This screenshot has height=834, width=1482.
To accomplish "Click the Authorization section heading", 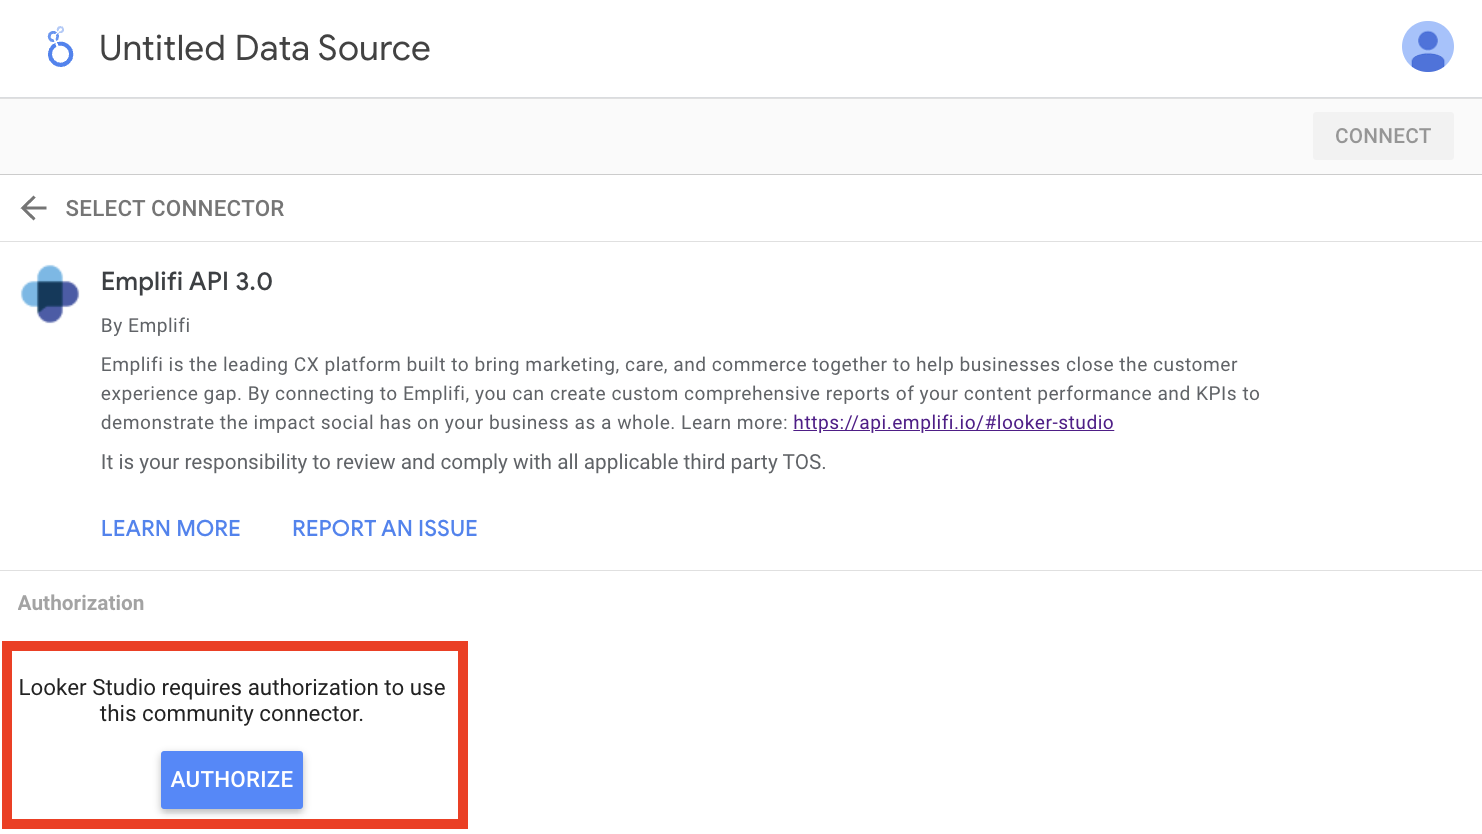I will tap(81, 603).
